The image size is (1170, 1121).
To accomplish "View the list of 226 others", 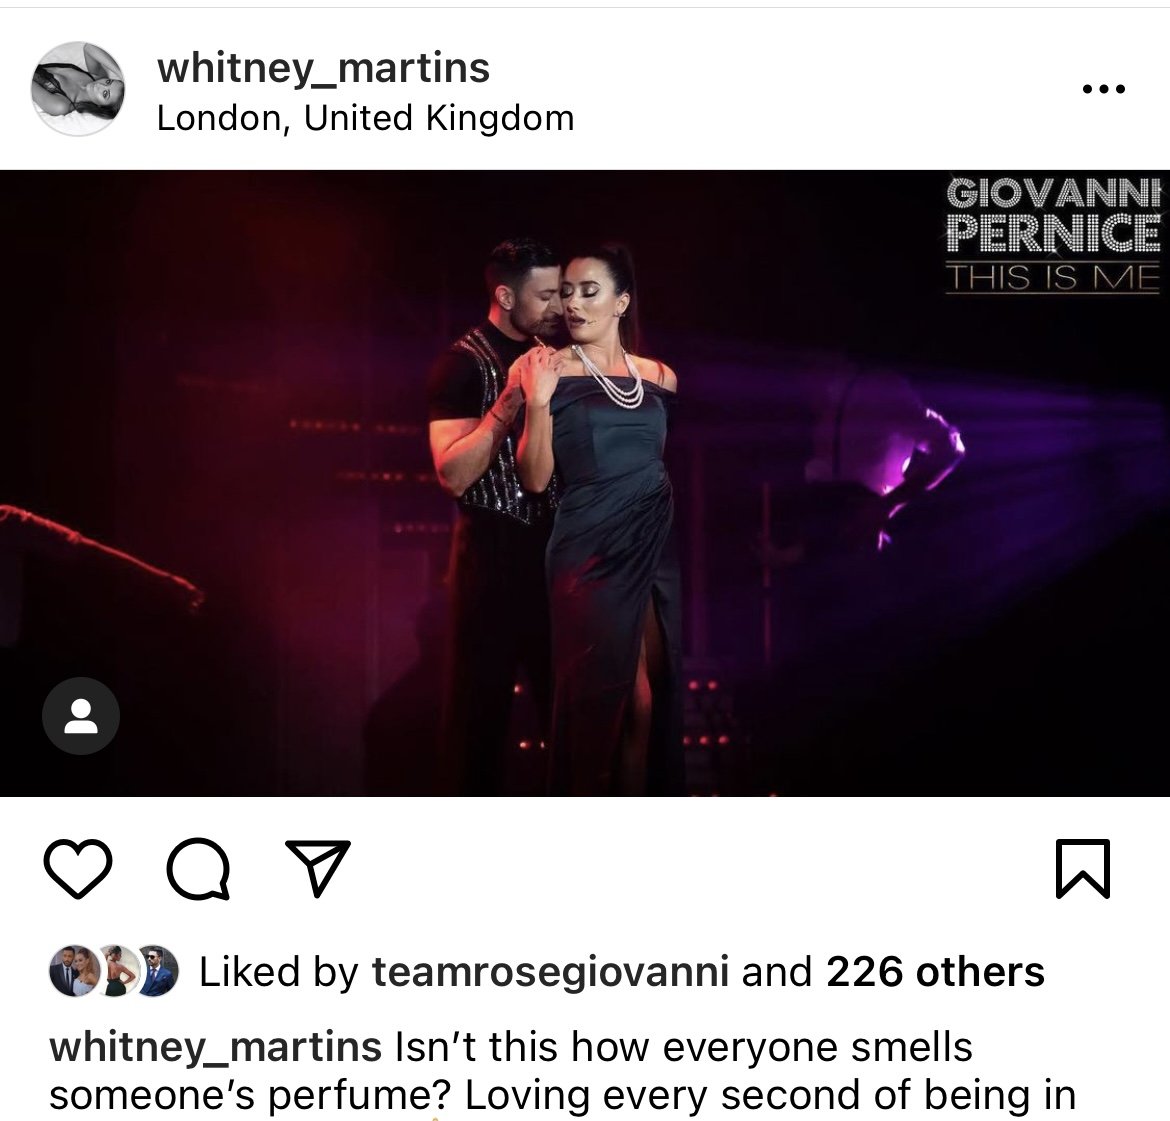I will [x=935, y=972].
